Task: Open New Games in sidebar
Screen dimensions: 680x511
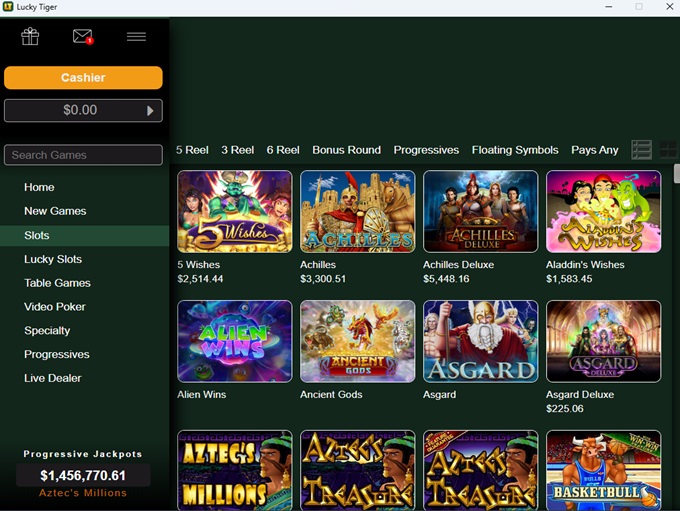Action: (x=55, y=211)
